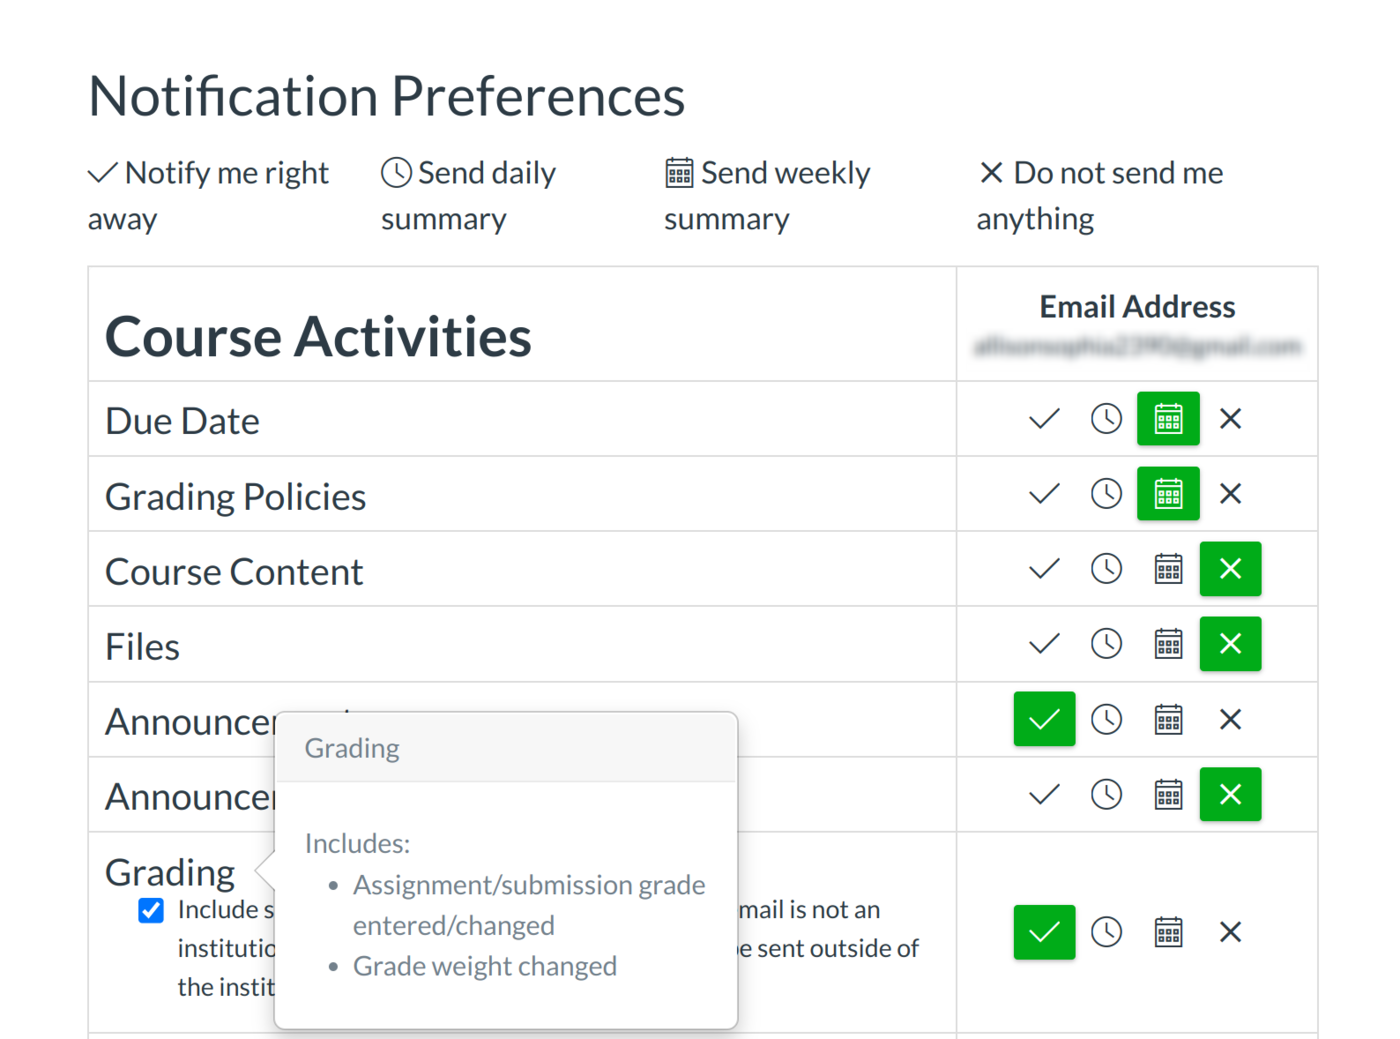Click the Grading tooltip header
1400x1039 pixels.
click(352, 748)
